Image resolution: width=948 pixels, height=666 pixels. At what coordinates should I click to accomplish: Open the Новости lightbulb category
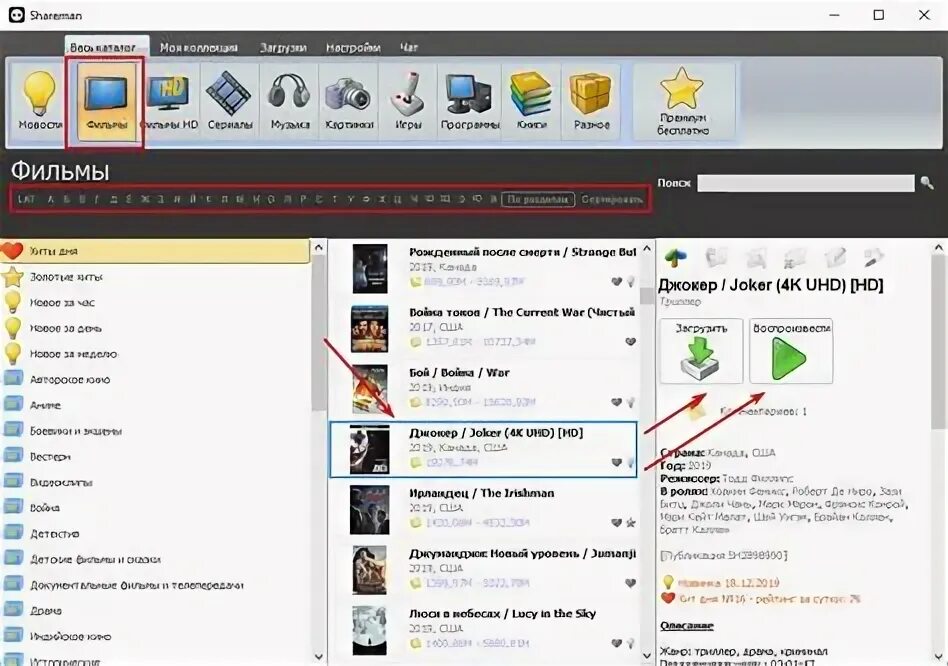tap(39, 102)
